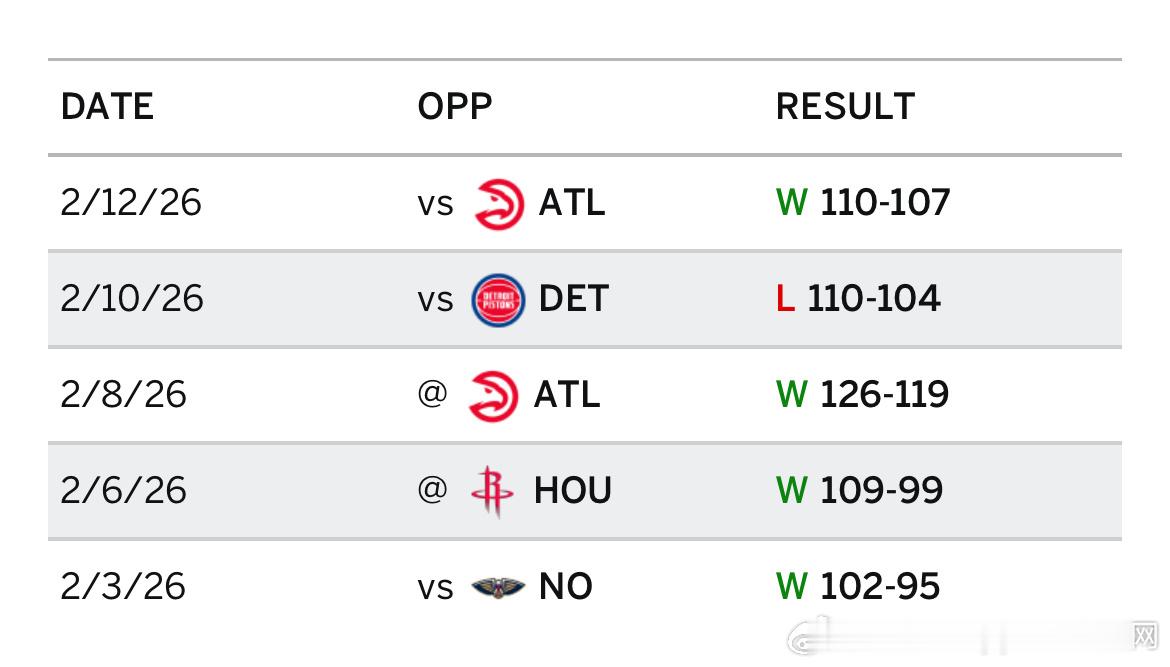View the L 110-104 game result

pyautogui.click(x=858, y=299)
